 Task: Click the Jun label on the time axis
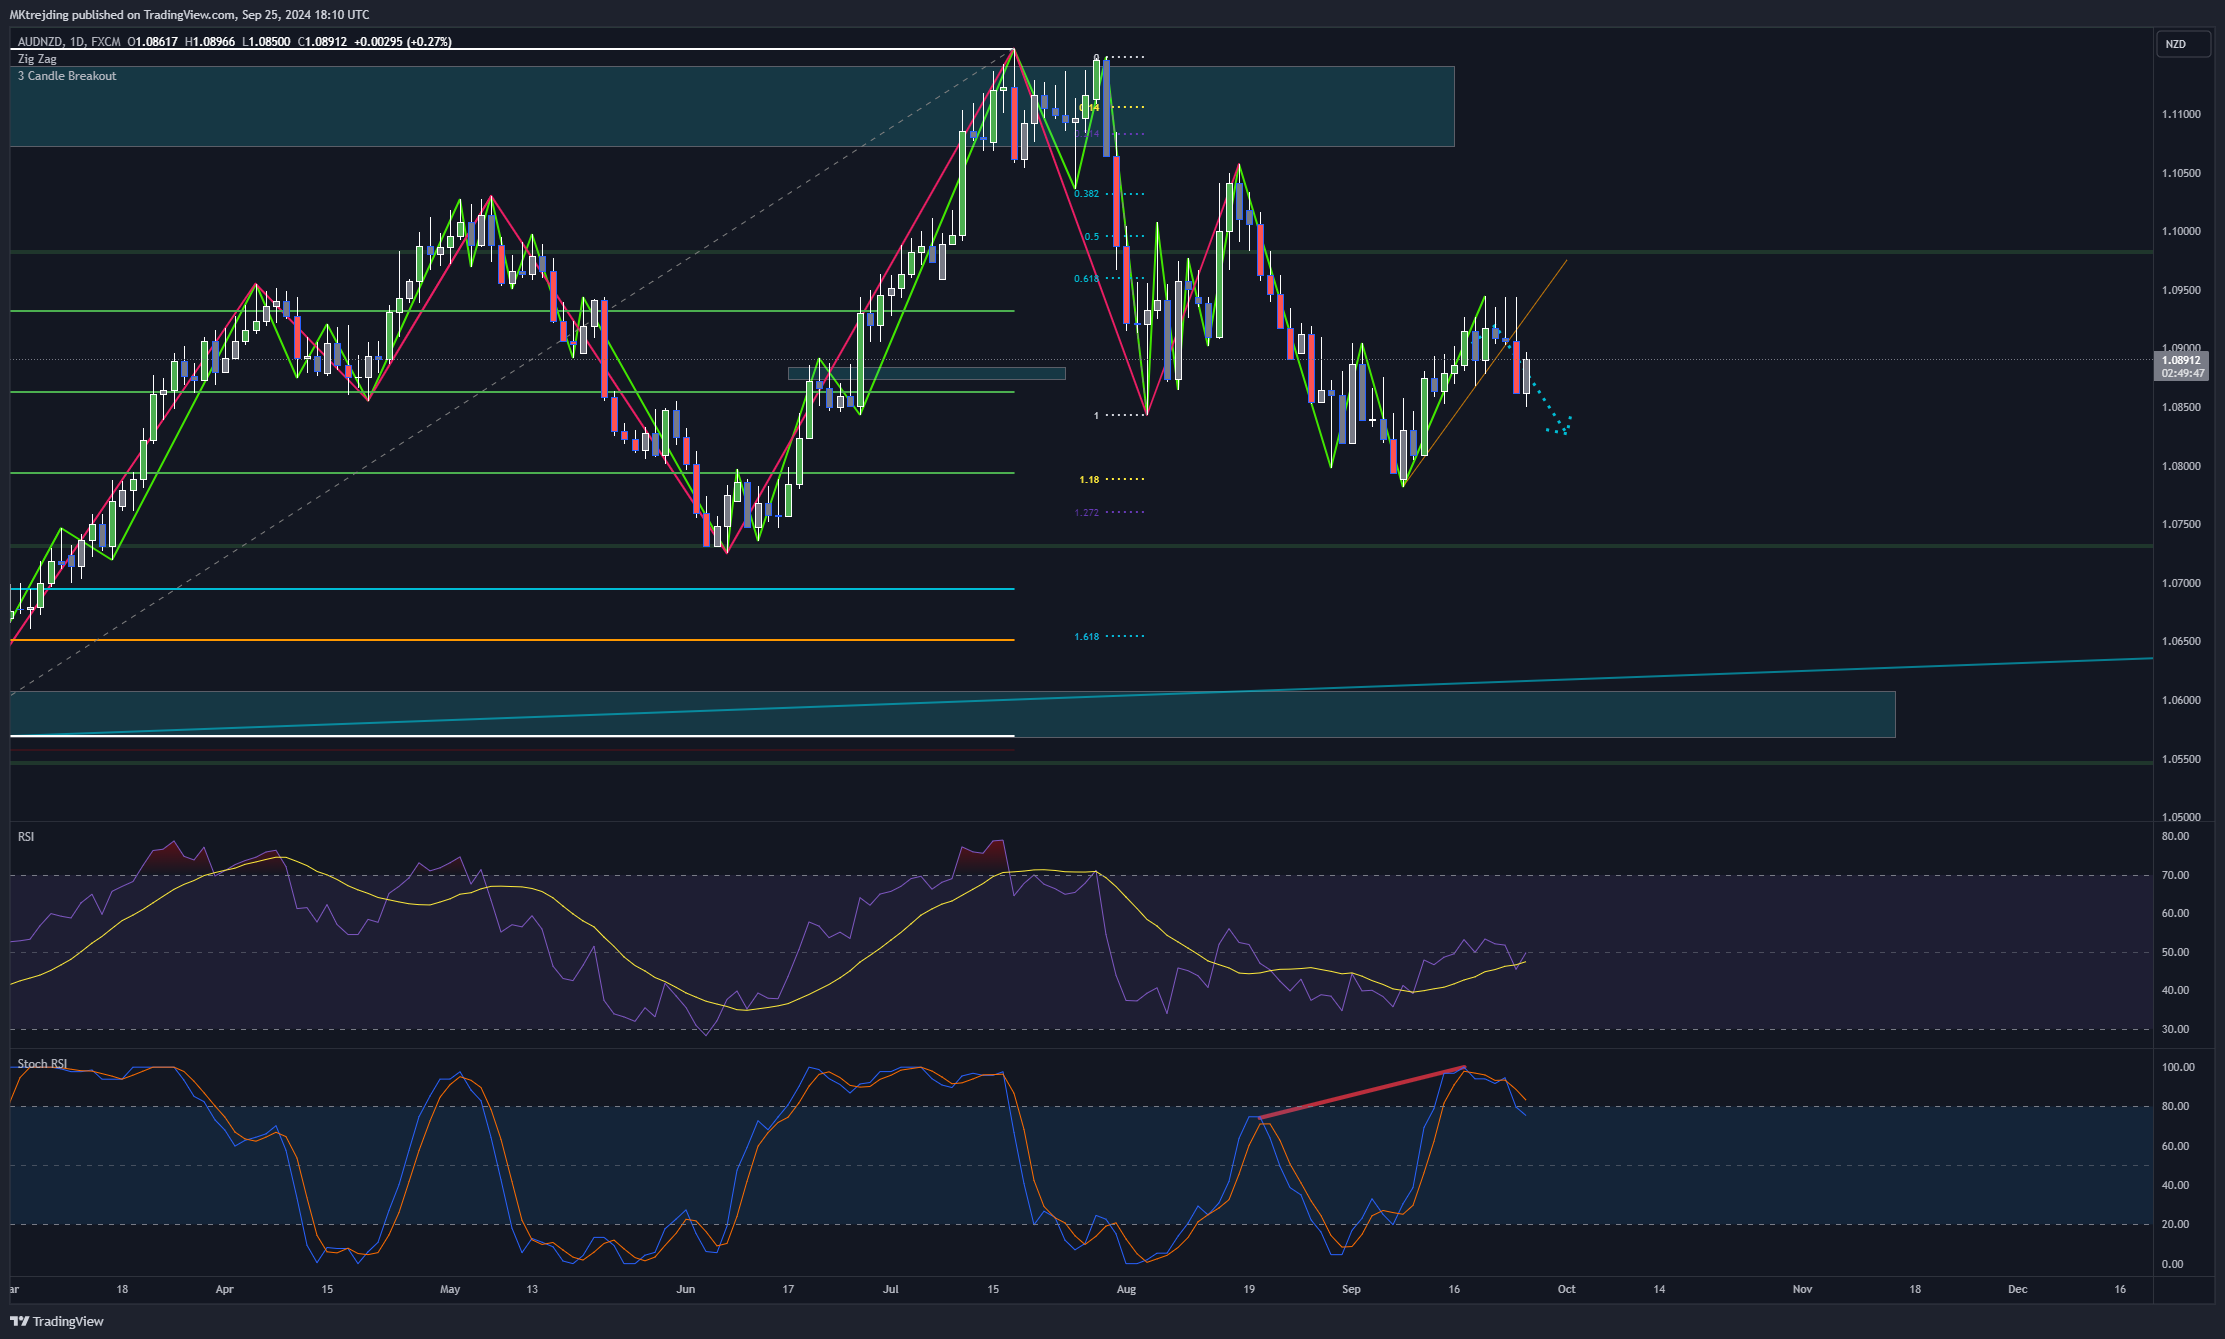685,1289
